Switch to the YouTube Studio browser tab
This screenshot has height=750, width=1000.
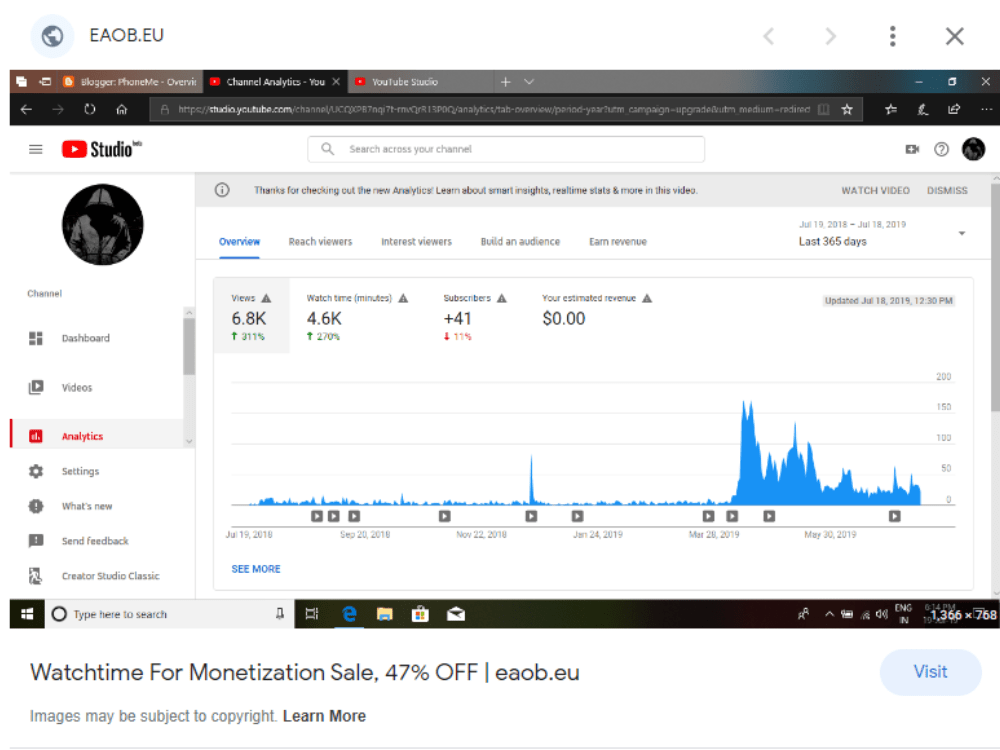pos(421,82)
